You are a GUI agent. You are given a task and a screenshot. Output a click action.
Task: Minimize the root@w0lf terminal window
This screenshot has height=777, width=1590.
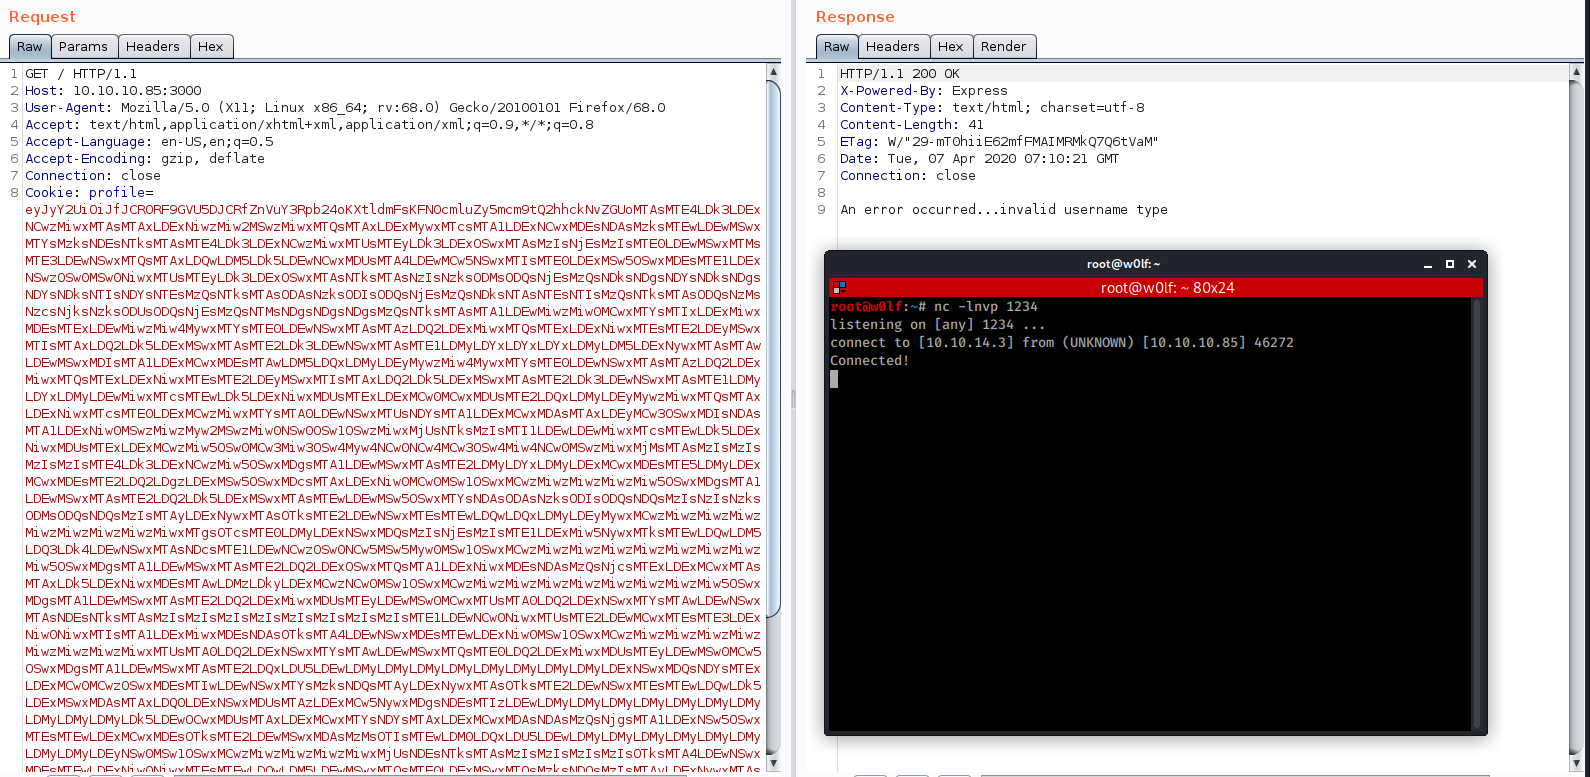[x=1429, y=264]
